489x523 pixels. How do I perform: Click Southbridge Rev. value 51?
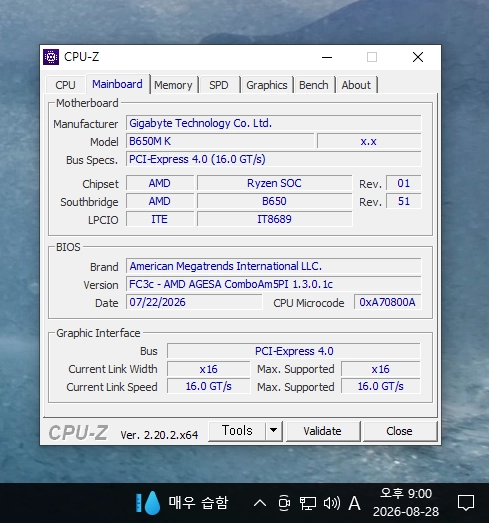click(x=404, y=201)
